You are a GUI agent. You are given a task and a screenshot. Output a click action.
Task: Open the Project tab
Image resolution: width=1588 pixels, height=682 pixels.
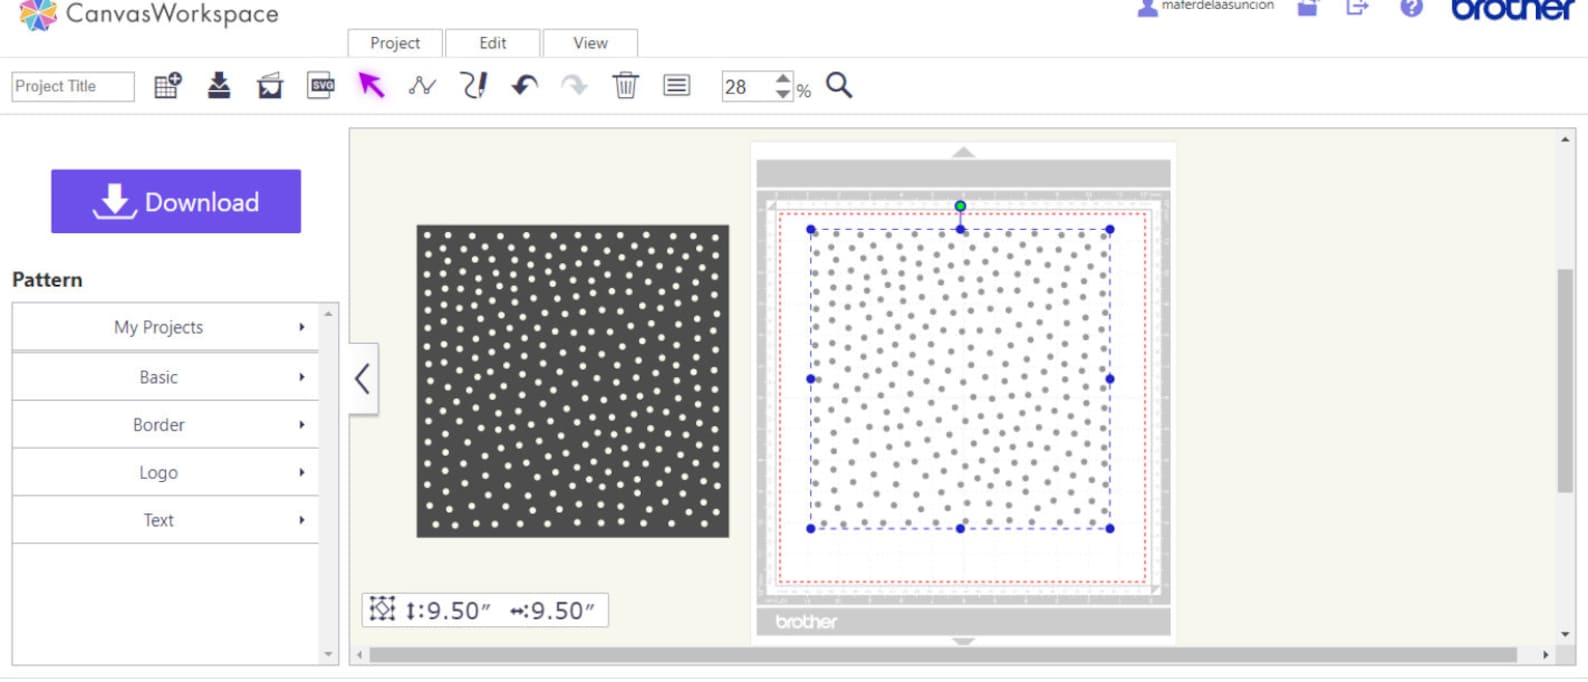pos(395,43)
